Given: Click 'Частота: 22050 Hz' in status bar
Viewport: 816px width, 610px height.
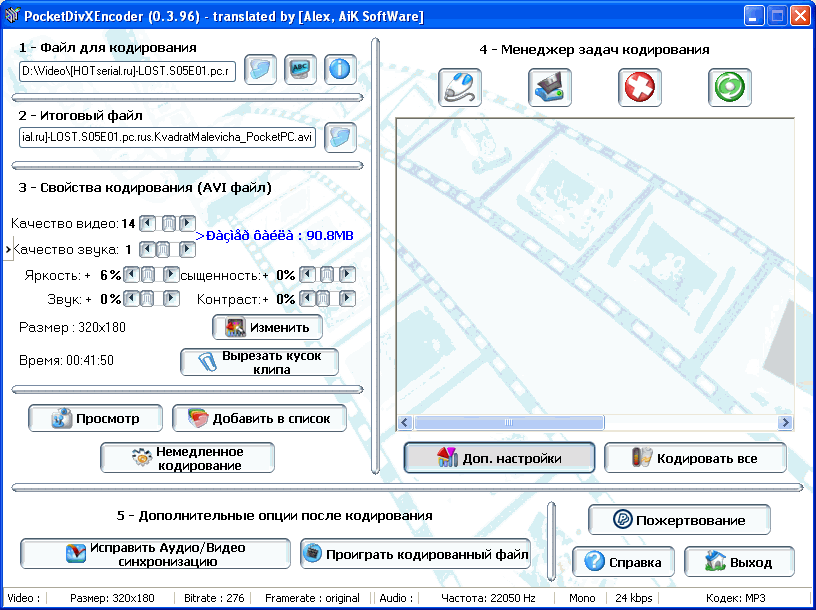Looking at the screenshot, I should tap(488, 598).
